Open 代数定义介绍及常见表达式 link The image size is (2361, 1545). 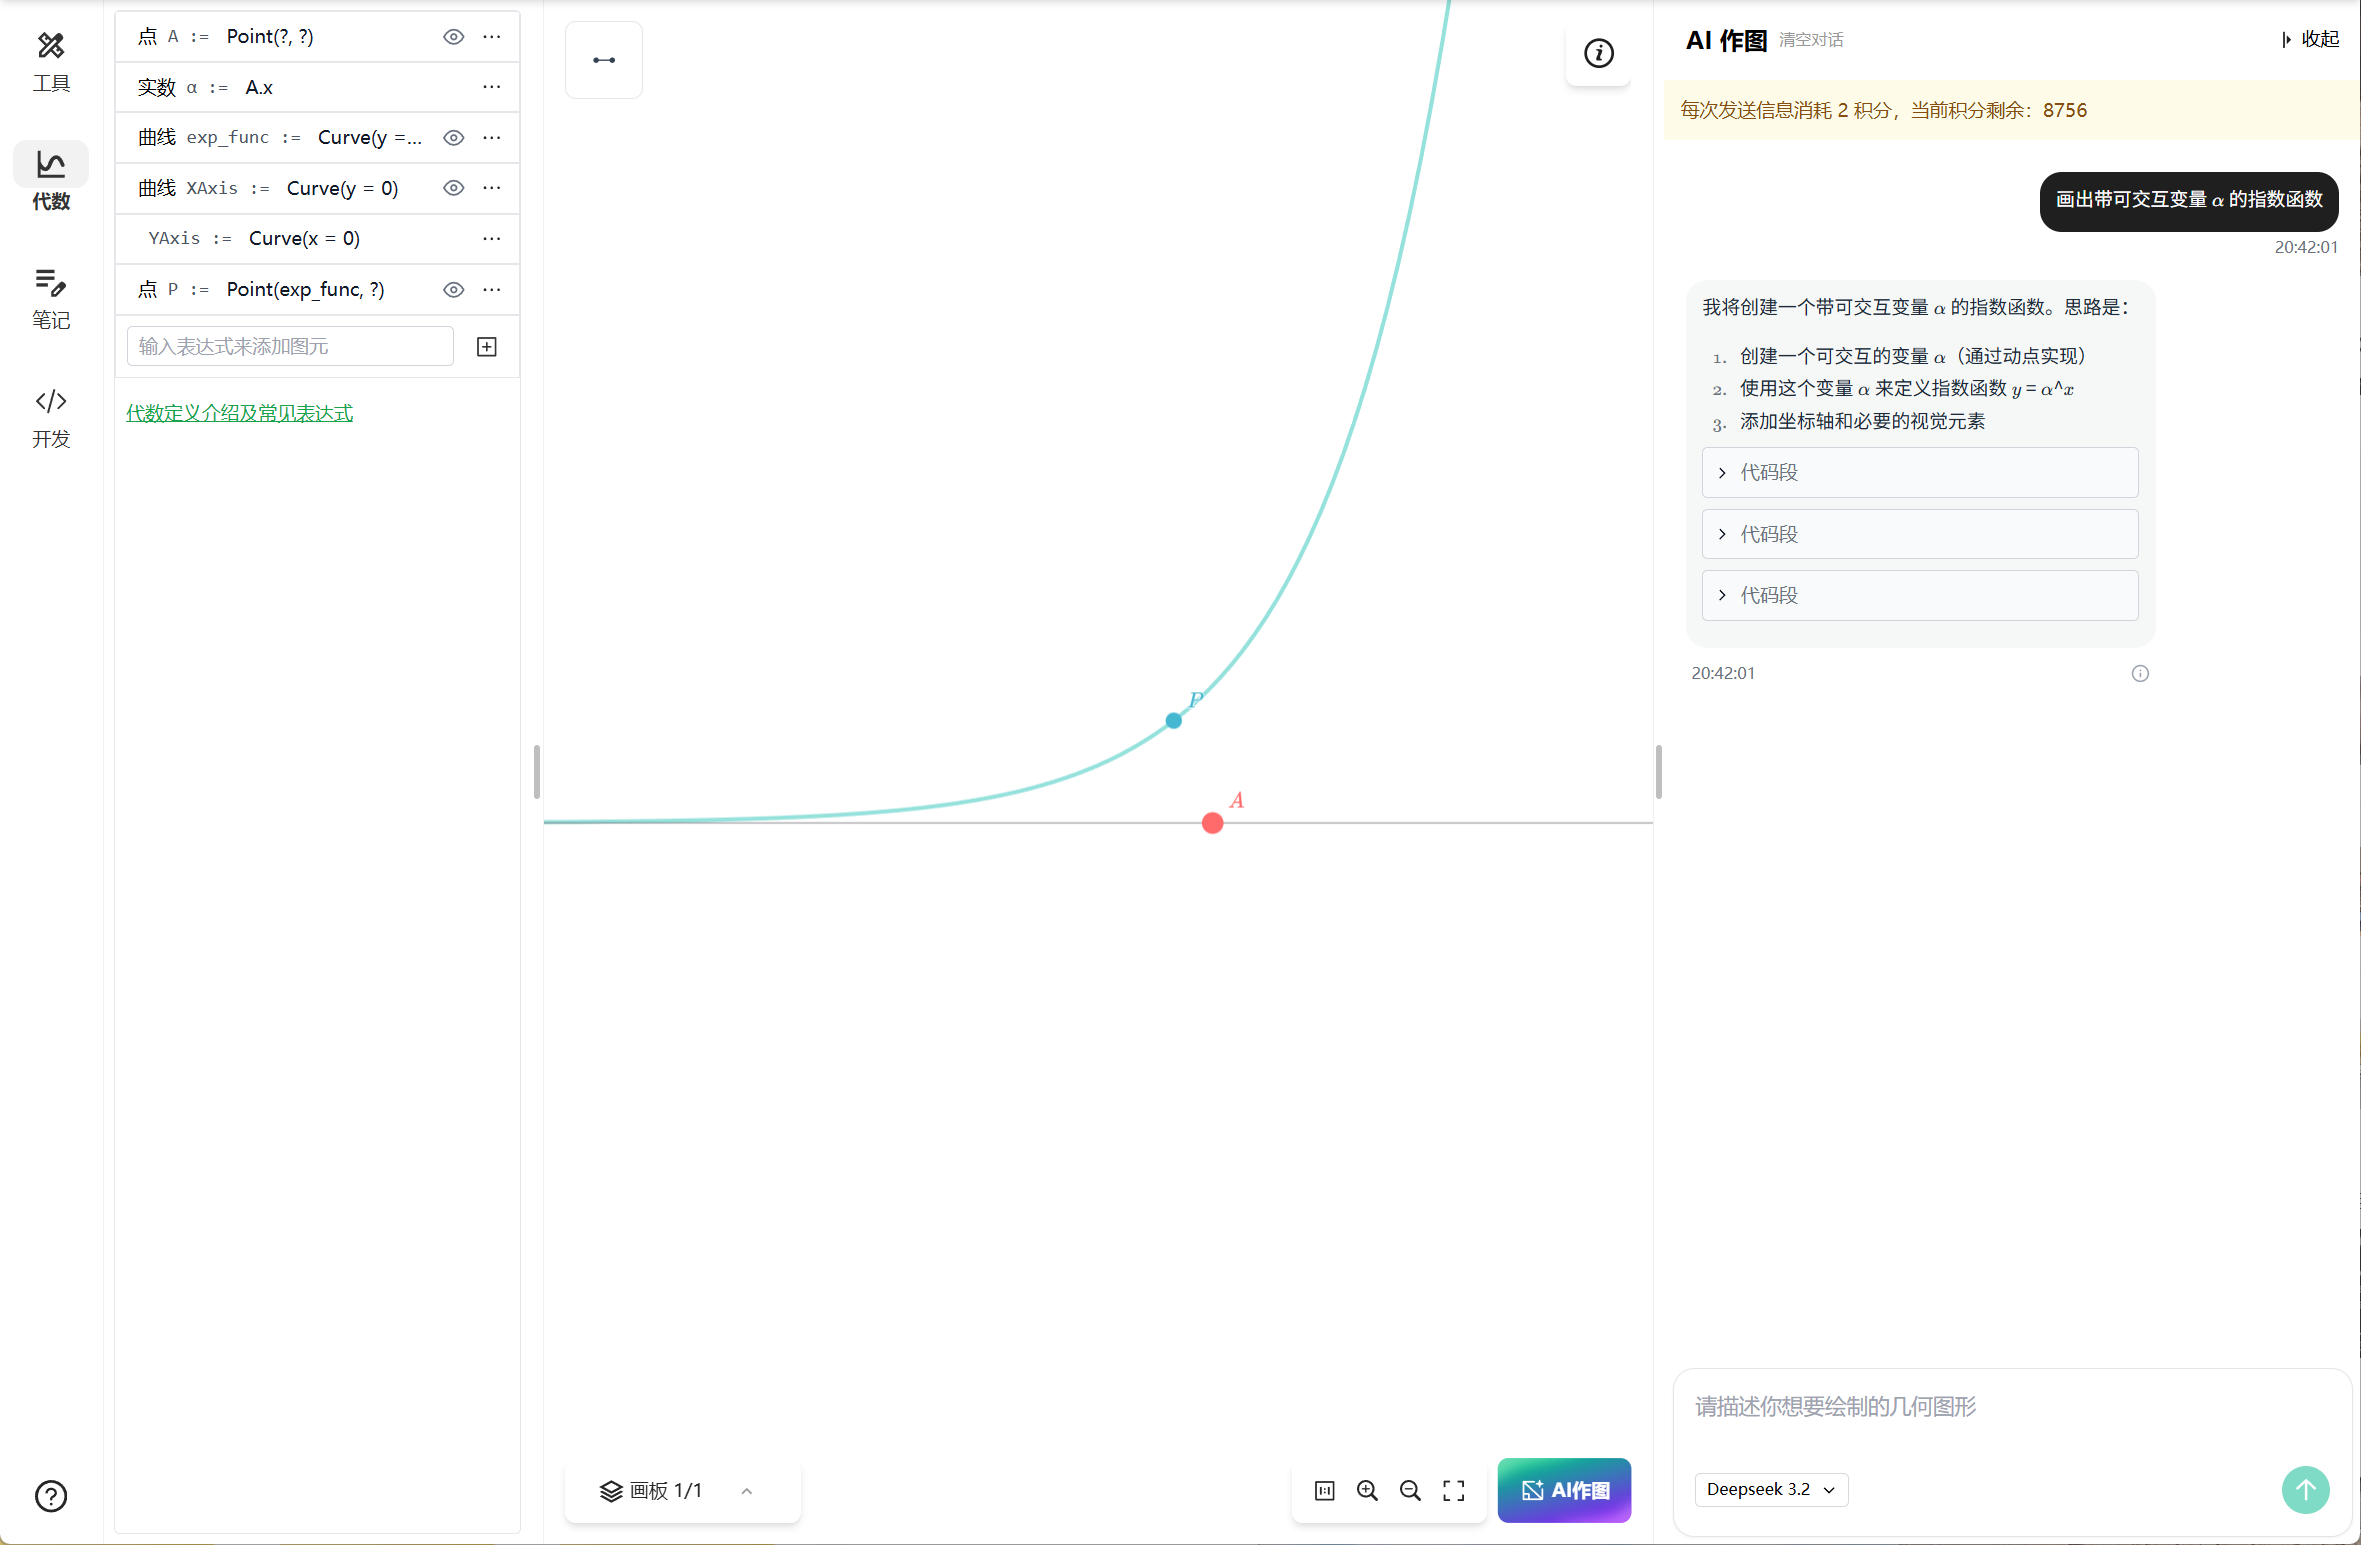pos(239,413)
